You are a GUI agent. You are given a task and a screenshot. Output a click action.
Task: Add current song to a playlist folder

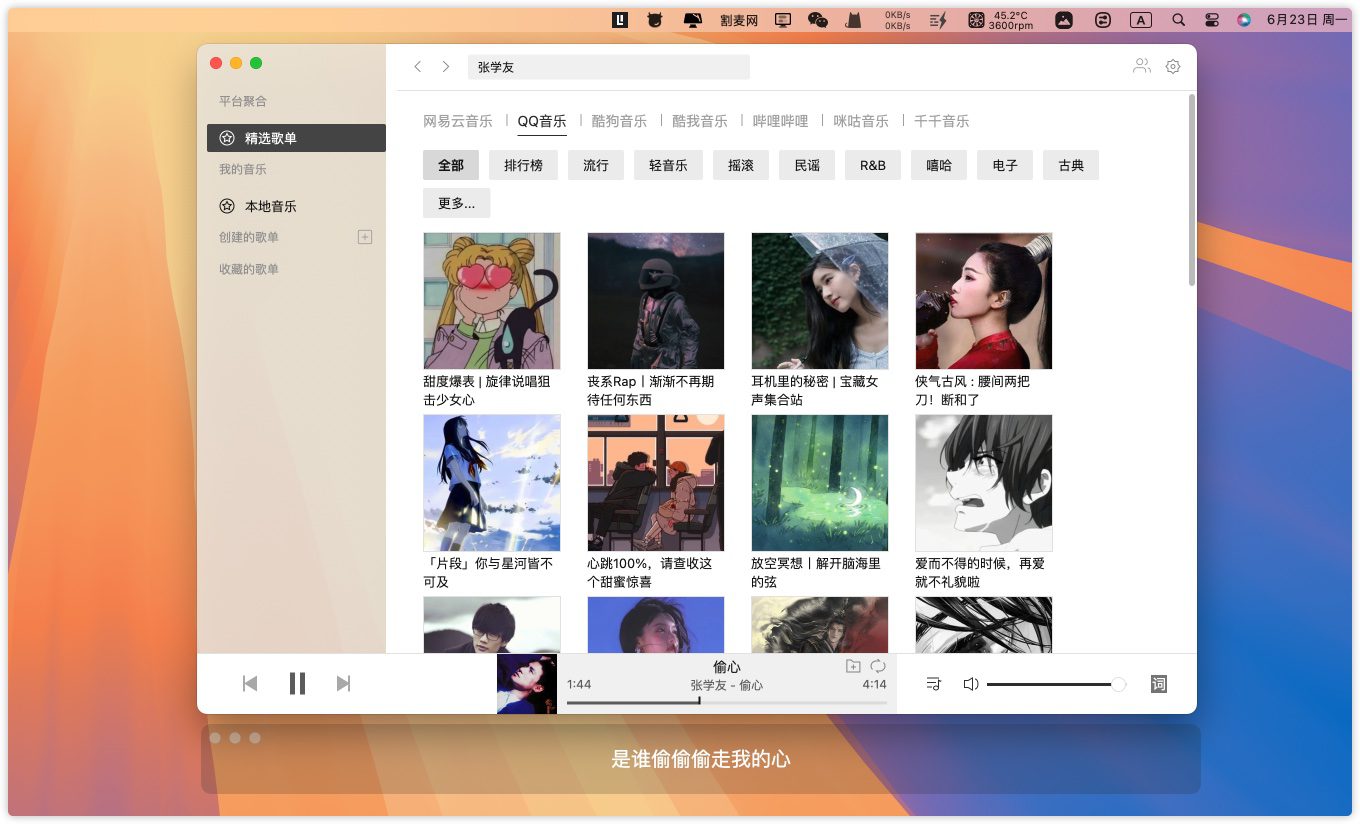(x=853, y=666)
